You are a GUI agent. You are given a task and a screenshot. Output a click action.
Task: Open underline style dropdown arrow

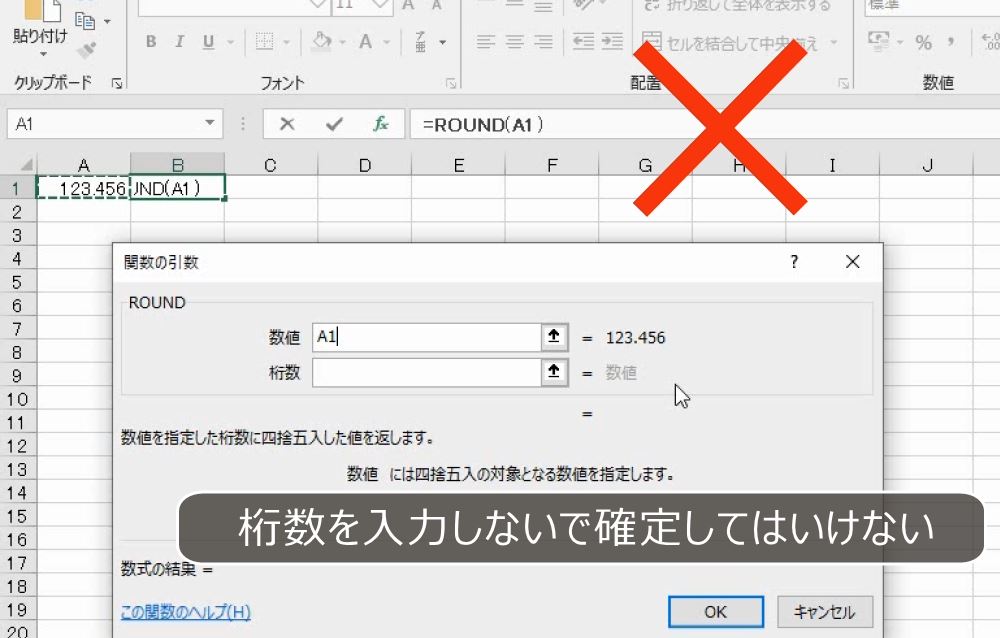point(231,43)
